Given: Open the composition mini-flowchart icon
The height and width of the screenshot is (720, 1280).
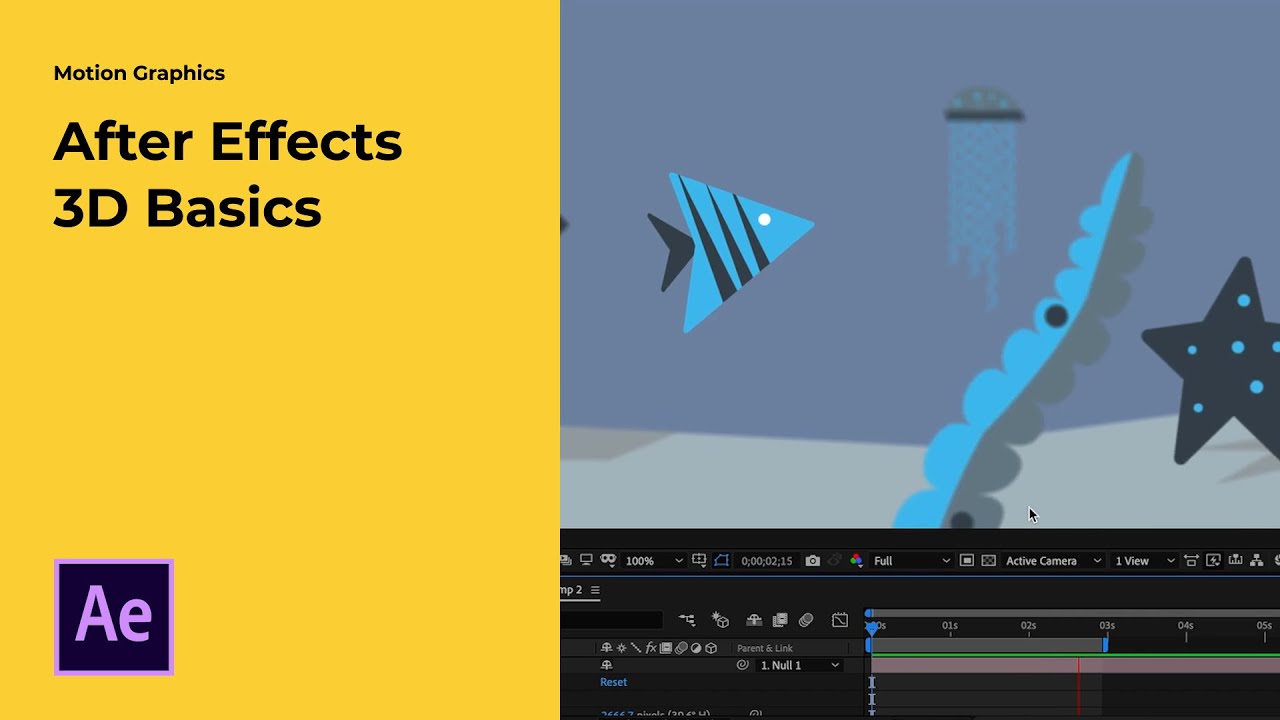Looking at the screenshot, I should click(x=687, y=620).
